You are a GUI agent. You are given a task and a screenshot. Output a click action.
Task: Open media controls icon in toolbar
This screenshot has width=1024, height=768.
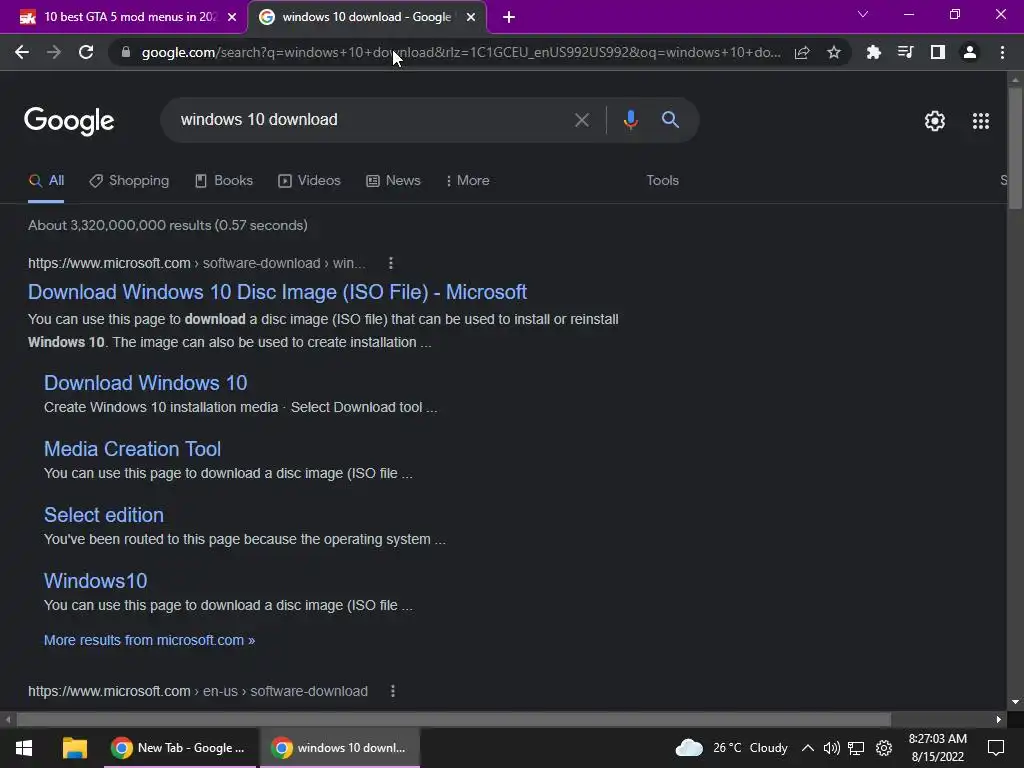tap(905, 52)
